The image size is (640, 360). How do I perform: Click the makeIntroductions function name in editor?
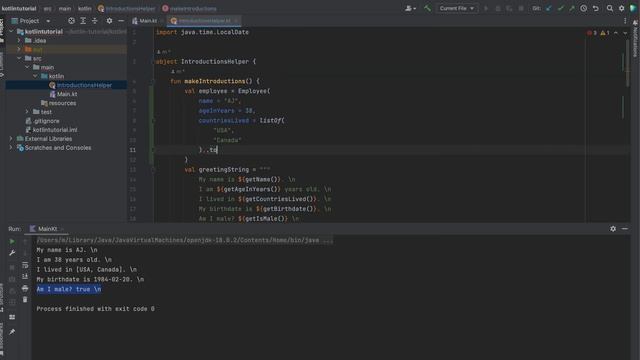click(x=215, y=81)
